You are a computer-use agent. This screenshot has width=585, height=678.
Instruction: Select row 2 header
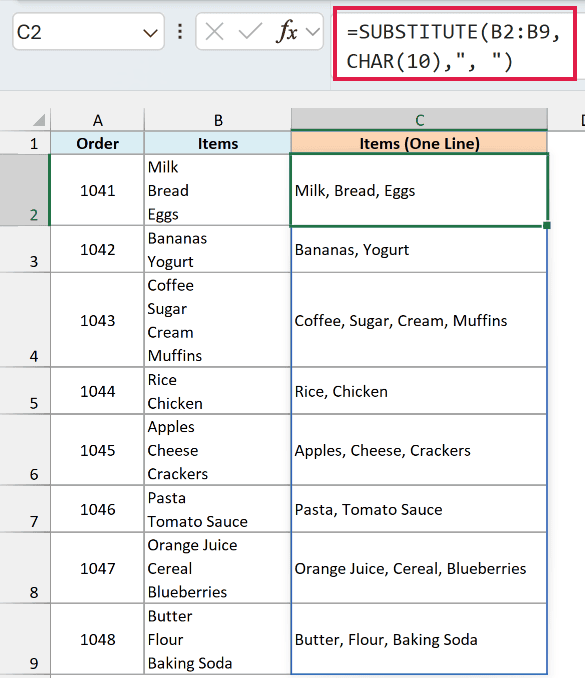[x=25, y=190]
